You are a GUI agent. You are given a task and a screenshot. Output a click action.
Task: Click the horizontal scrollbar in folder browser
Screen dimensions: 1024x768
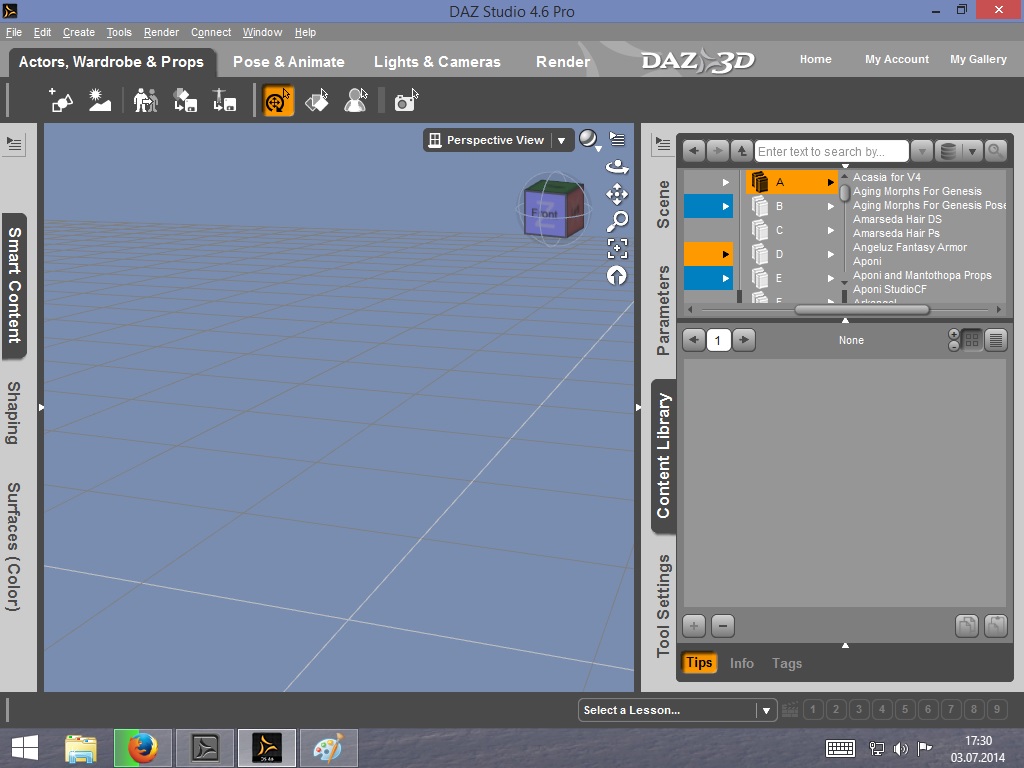tap(861, 310)
